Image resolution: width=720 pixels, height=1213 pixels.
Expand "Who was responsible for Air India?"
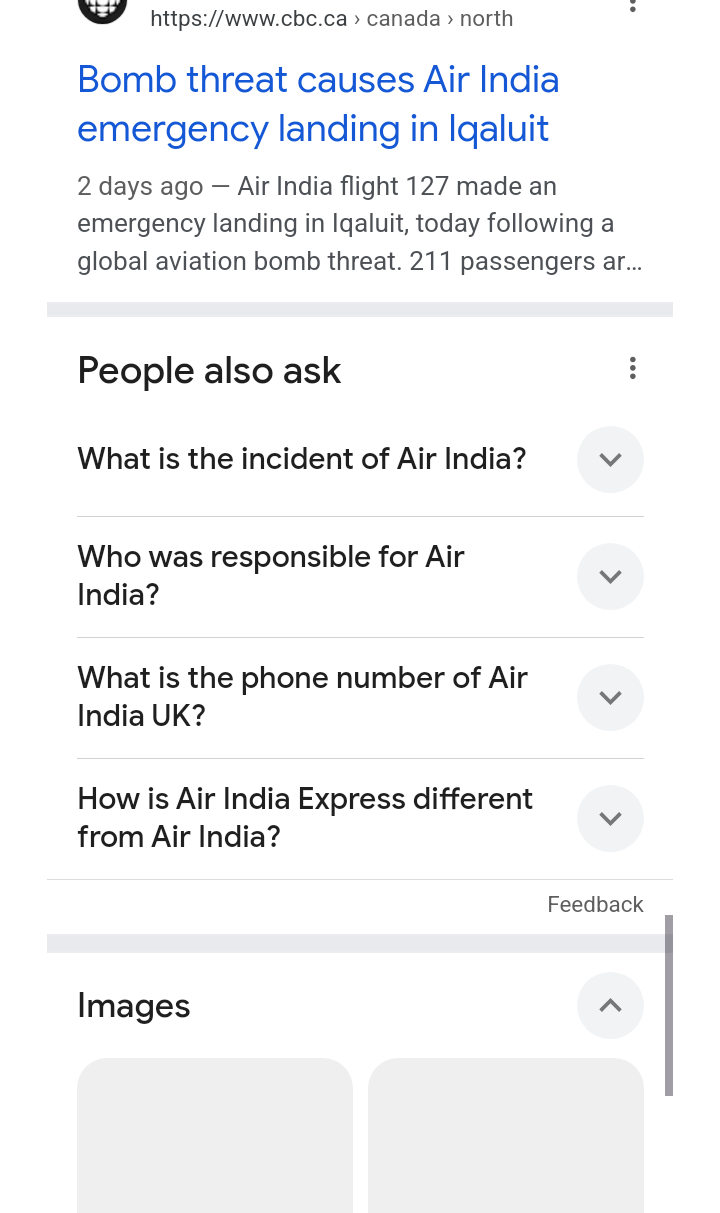coord(610,576)
